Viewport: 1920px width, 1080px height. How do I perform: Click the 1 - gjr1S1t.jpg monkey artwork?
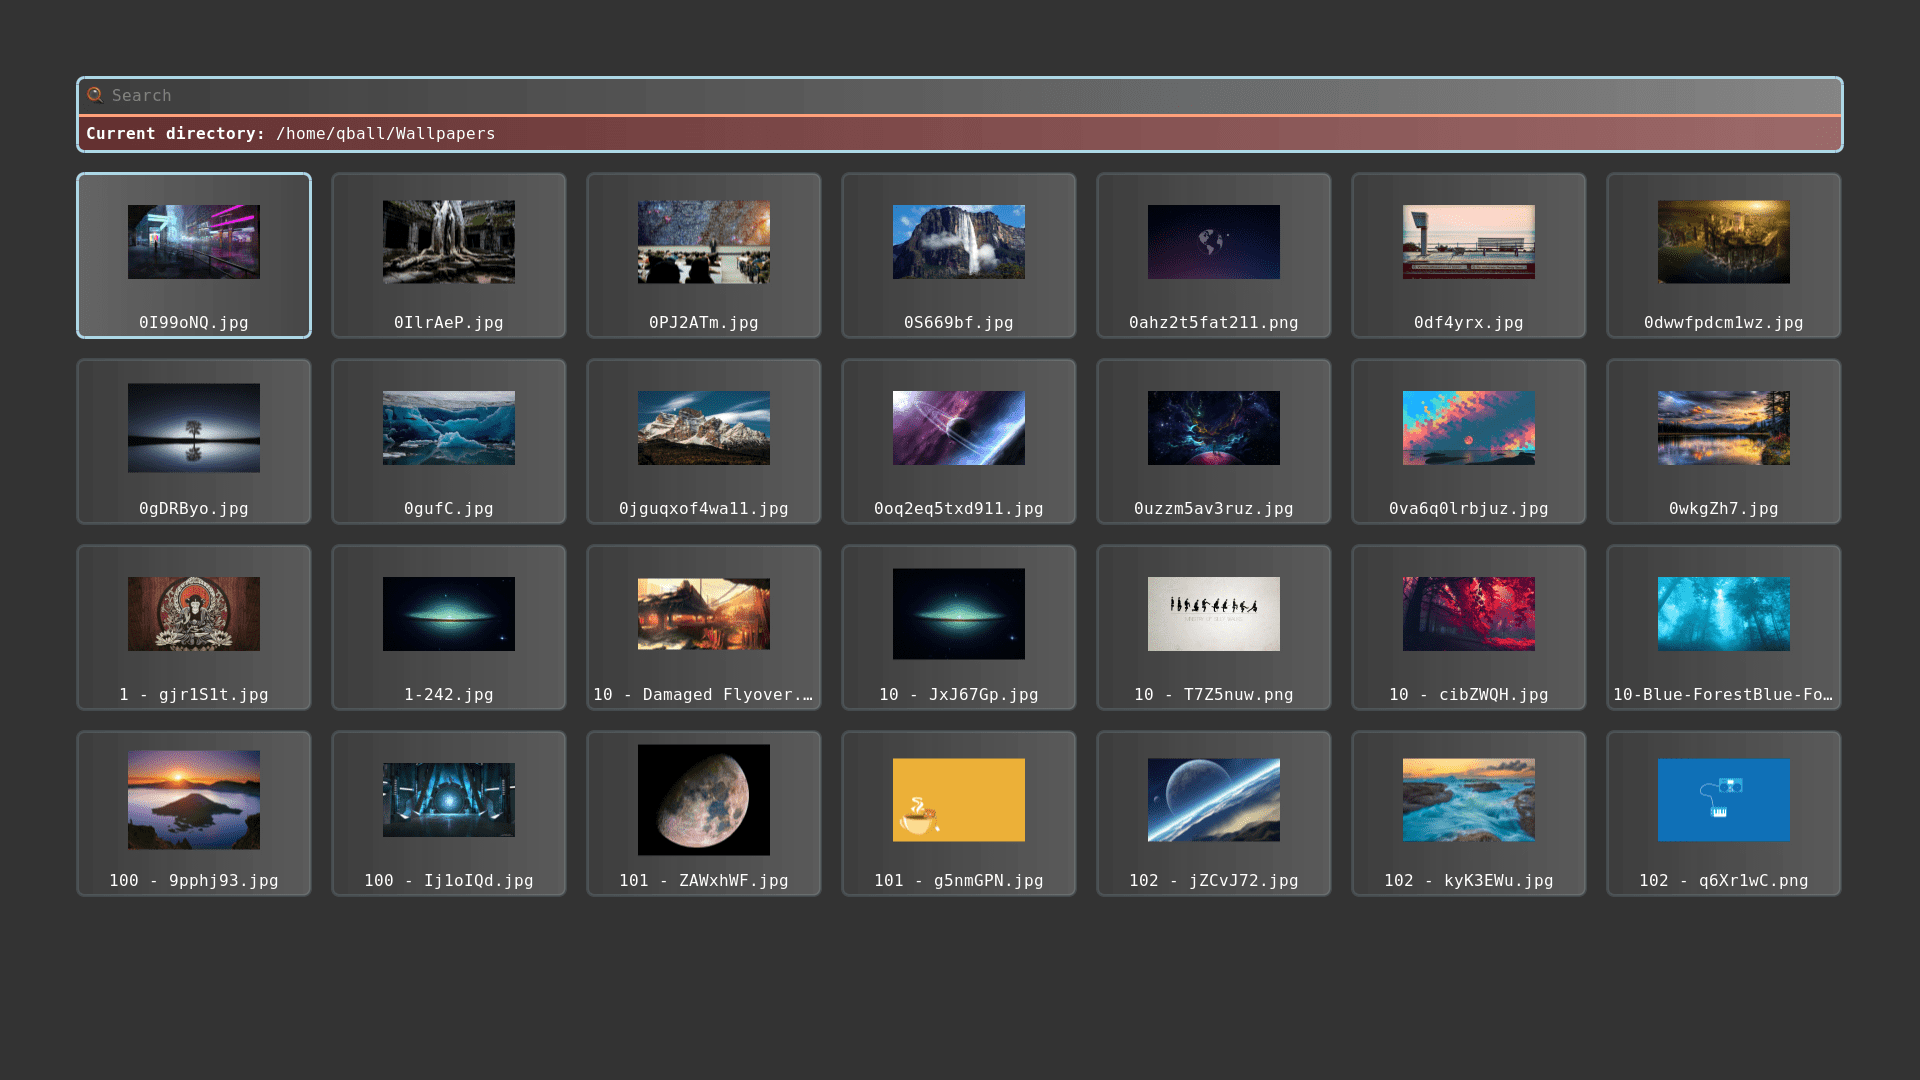[193, 627]
